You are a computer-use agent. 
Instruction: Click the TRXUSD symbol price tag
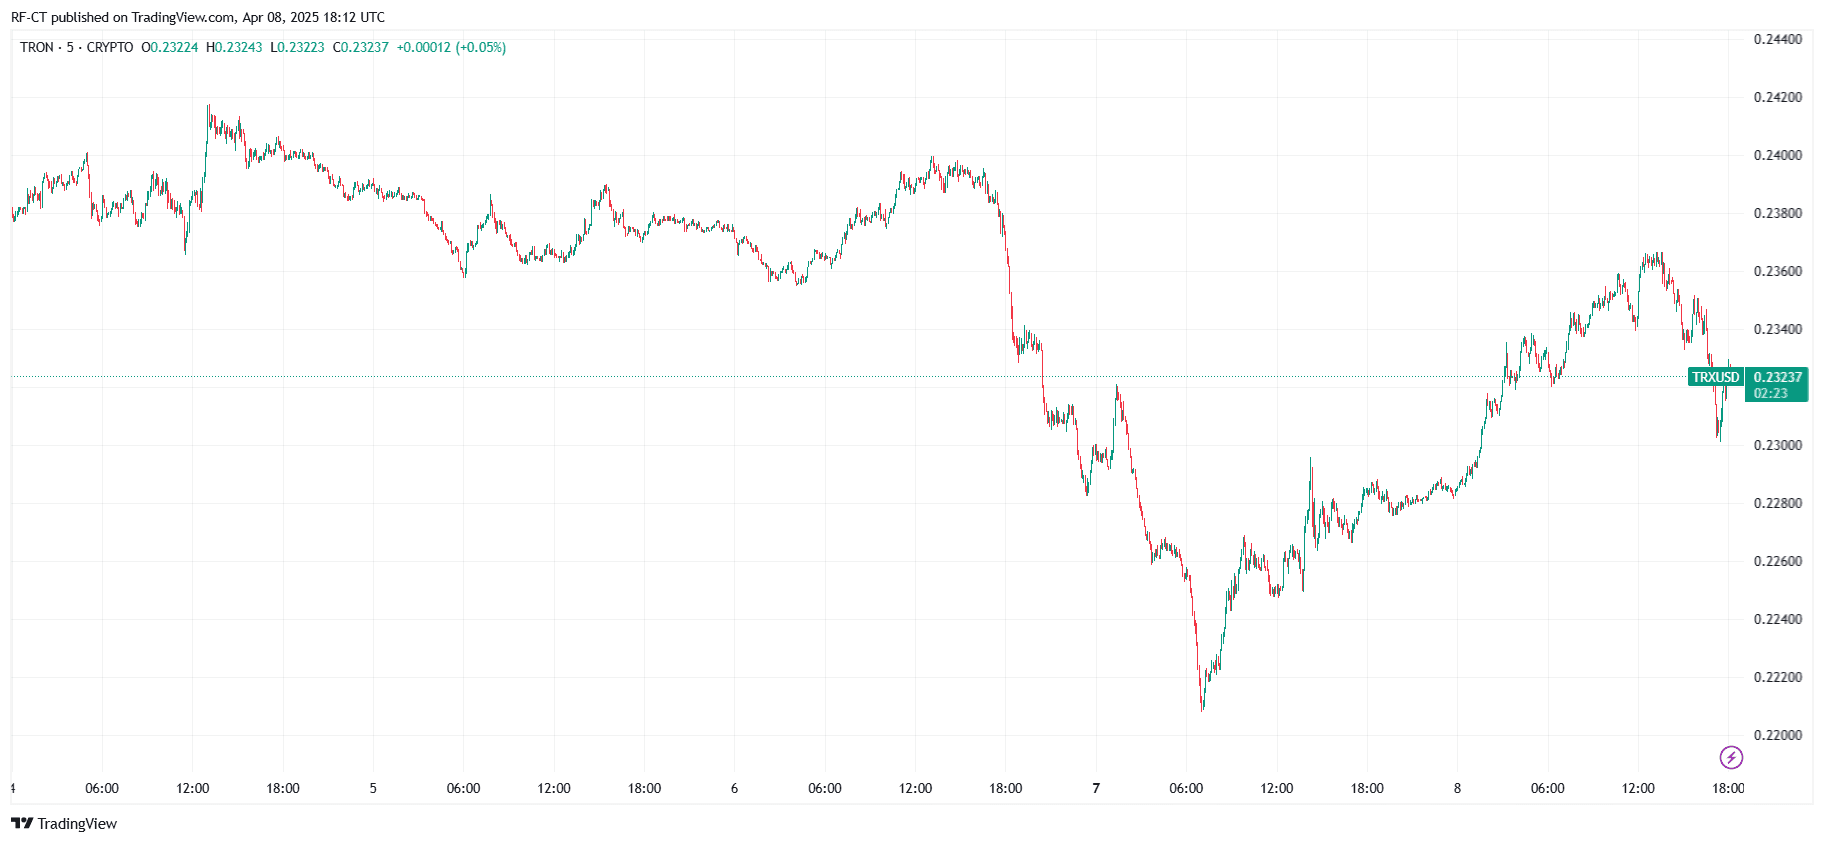(x=1715, y=377)
